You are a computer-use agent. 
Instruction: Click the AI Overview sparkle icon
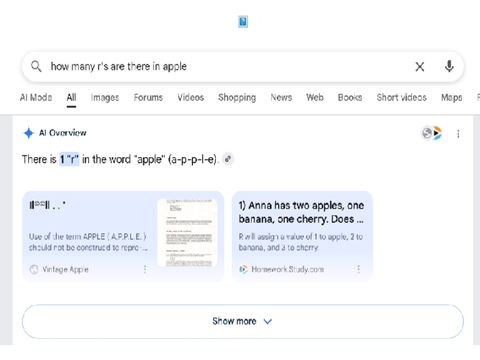coord(29,133)
